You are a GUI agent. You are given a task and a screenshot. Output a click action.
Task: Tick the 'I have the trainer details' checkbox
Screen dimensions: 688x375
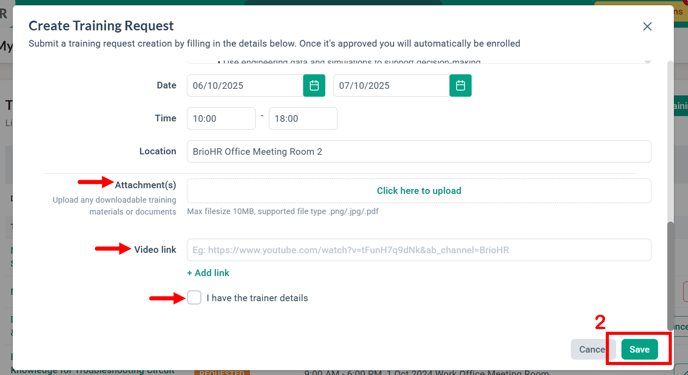click(x=194, y=297)
